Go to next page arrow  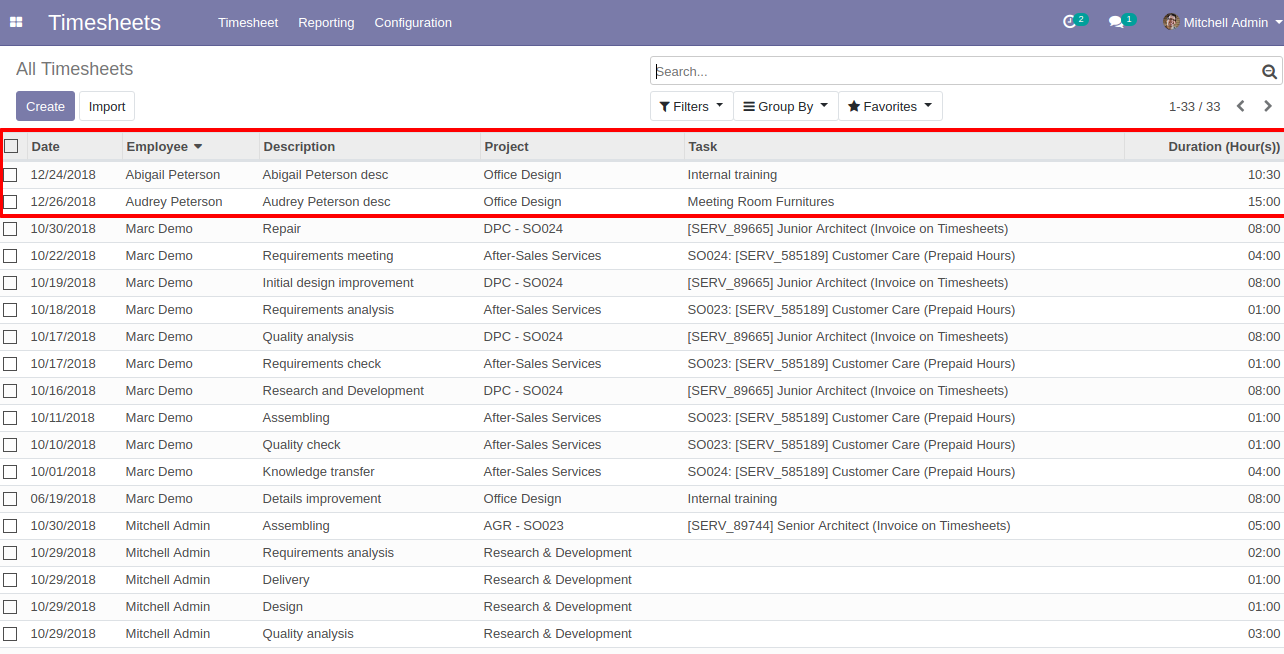coord(1268,106)
